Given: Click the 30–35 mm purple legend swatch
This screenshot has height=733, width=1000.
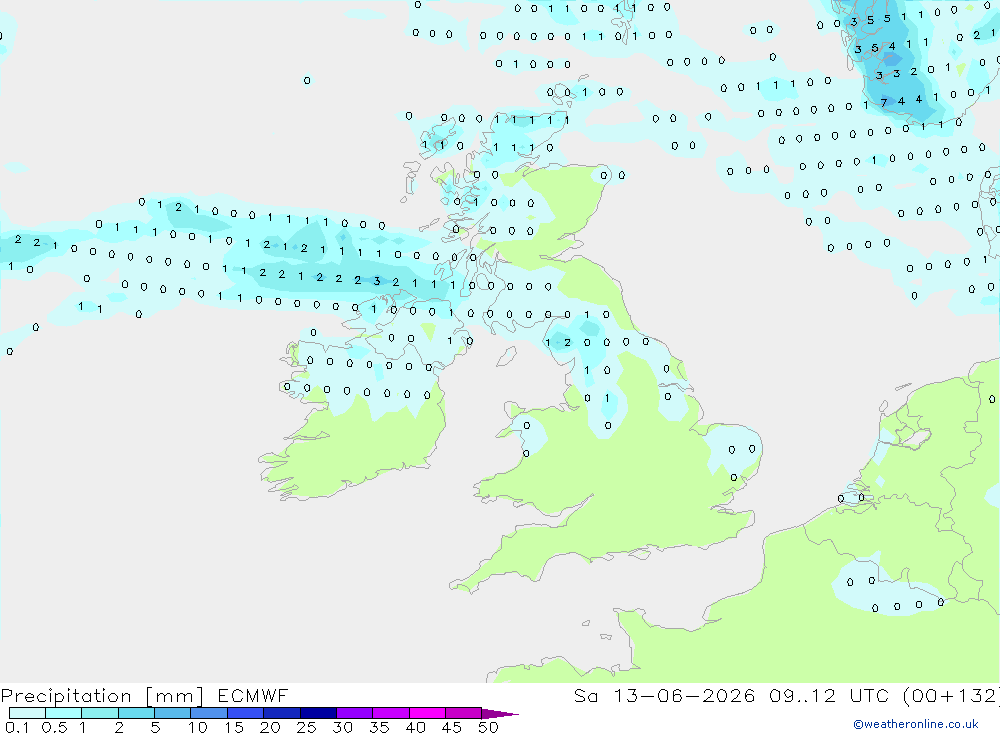Looking at the screenshot, I should point(354,713).
